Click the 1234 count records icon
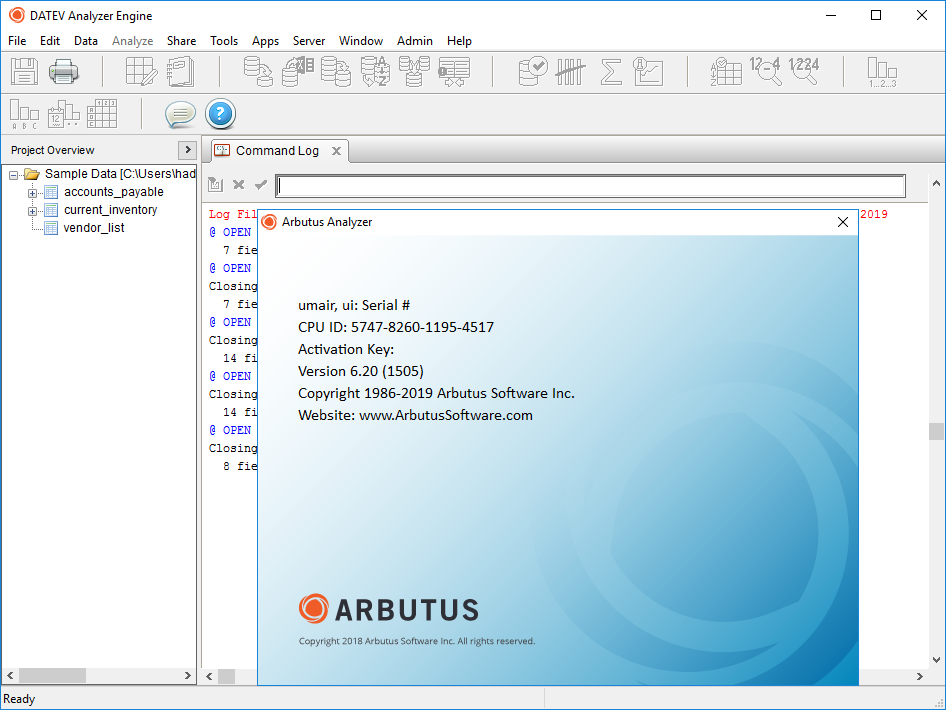 pyautogui.click(x=806, y=71)
